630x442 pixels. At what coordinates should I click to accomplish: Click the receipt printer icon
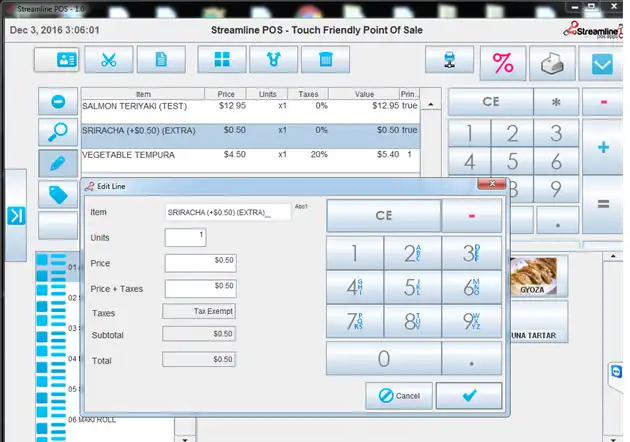click(x=552, y=63)
